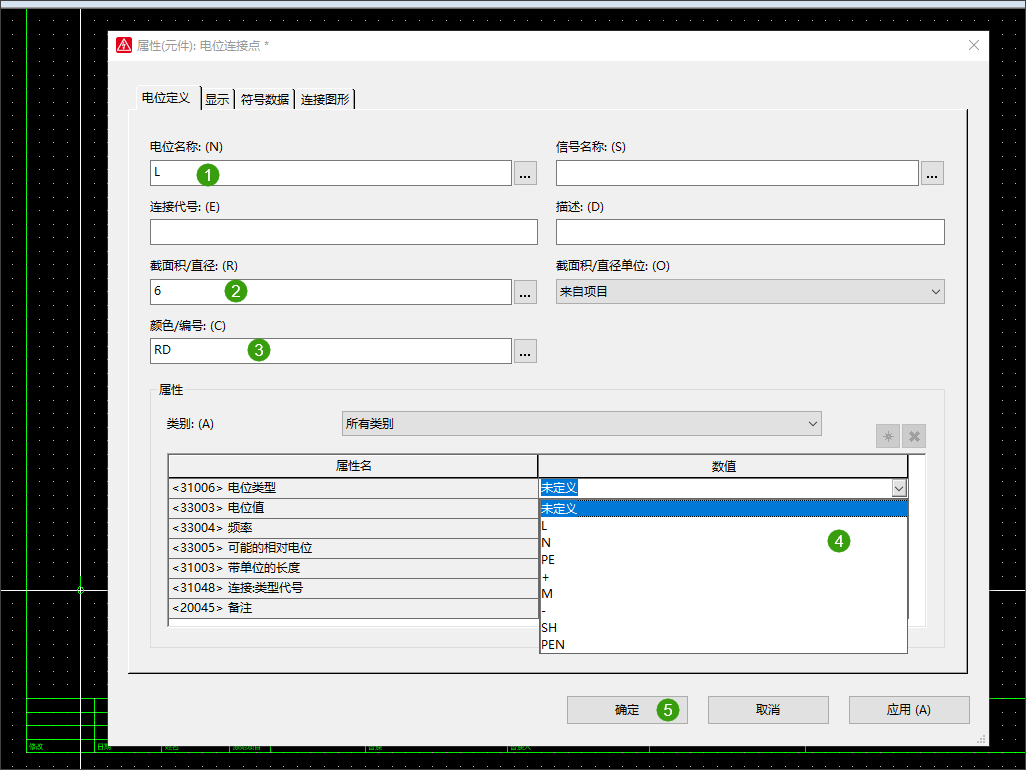Open browse button next to 截面积/直径 field
This screenshot has width=1026, height=770.
(x=525, y=292)
